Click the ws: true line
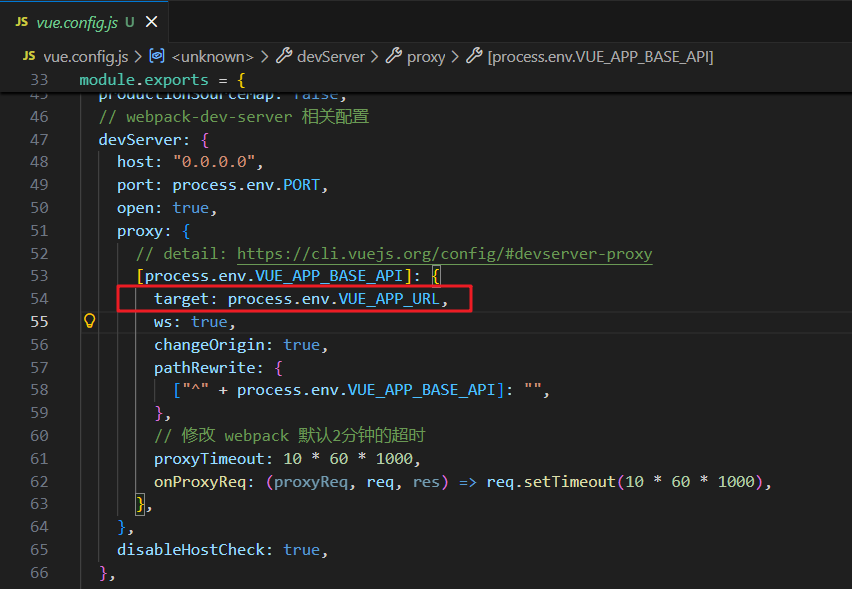The image size is (852, 589). (x=195, y=322)
